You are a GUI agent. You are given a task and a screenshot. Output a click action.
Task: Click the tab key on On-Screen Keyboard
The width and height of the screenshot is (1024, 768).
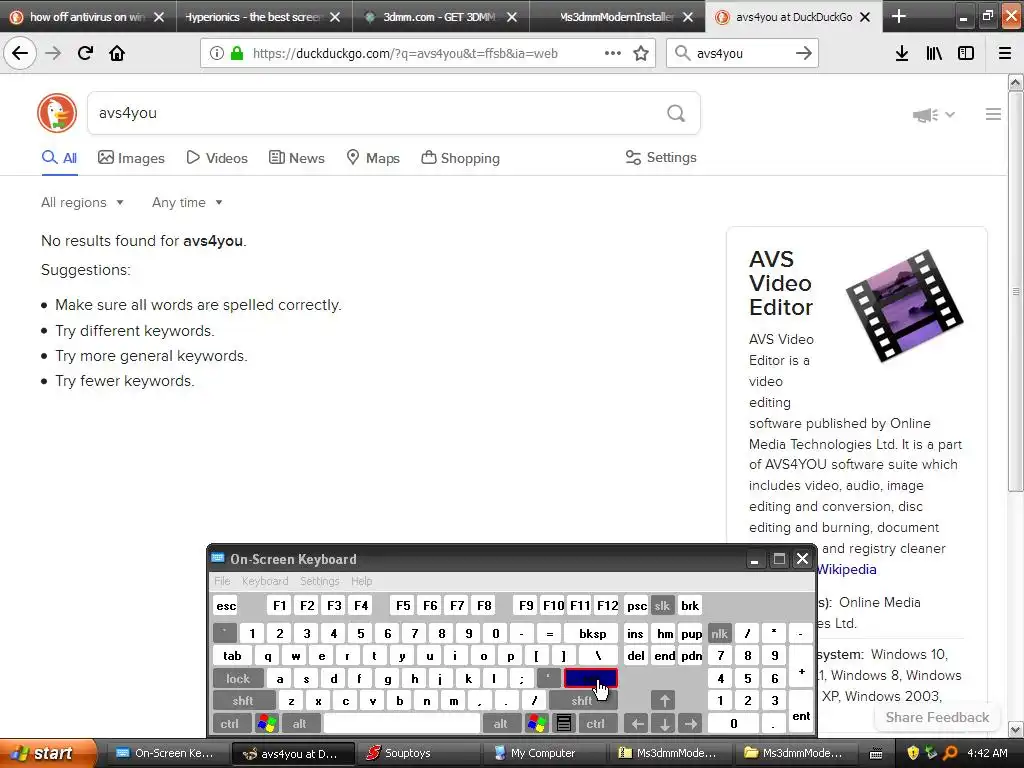point(232,656)
